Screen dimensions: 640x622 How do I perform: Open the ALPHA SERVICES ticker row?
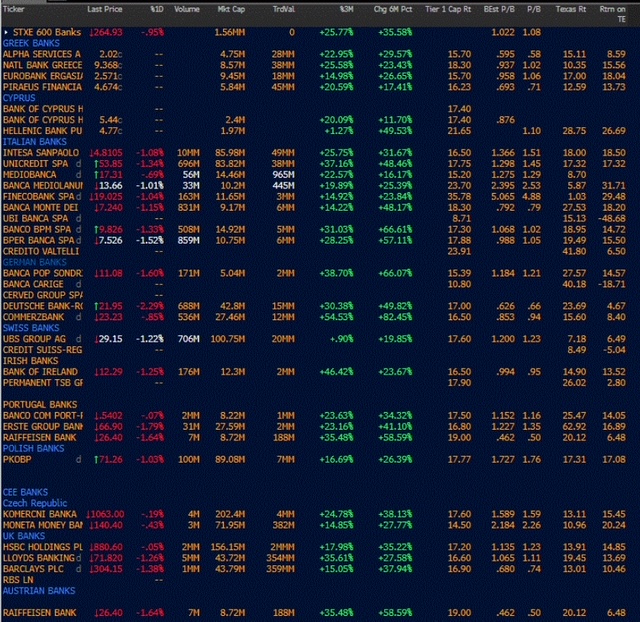[43, 54]
